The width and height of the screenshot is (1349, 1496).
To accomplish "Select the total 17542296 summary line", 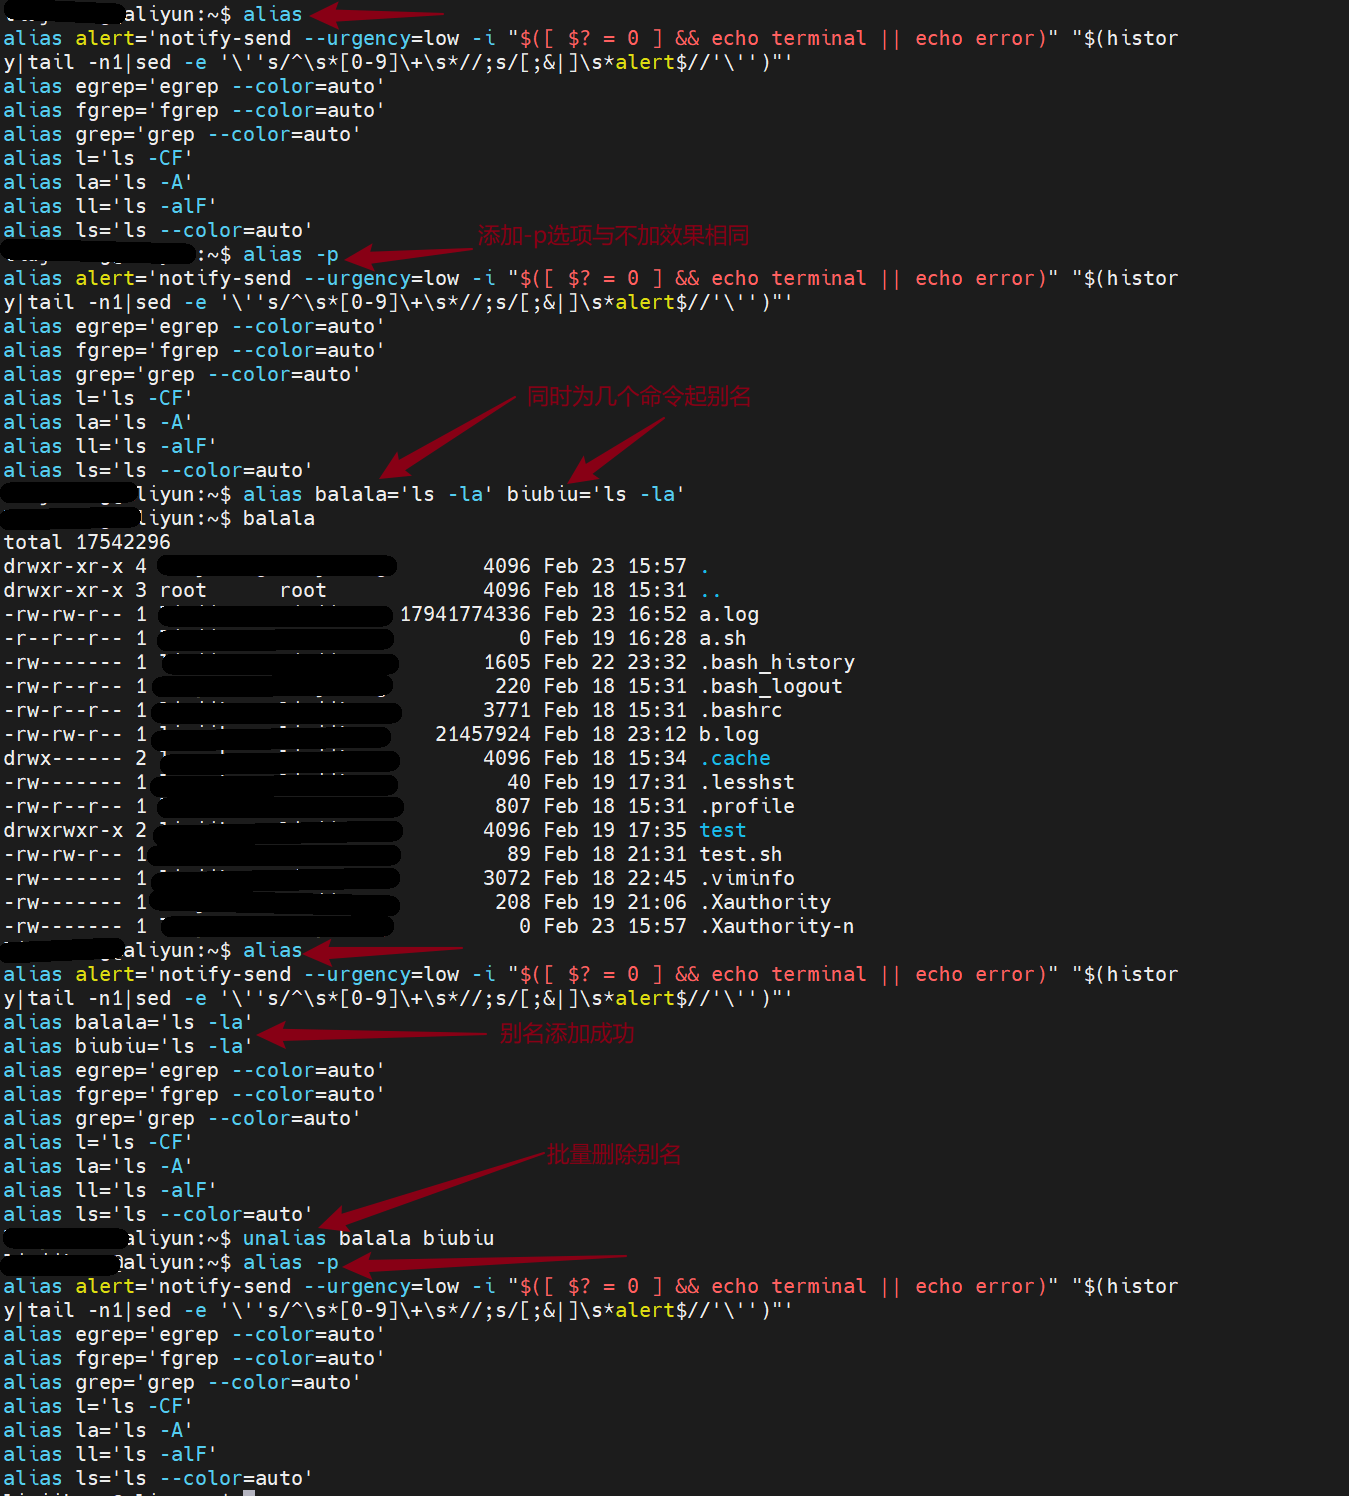I will [86, 541].
